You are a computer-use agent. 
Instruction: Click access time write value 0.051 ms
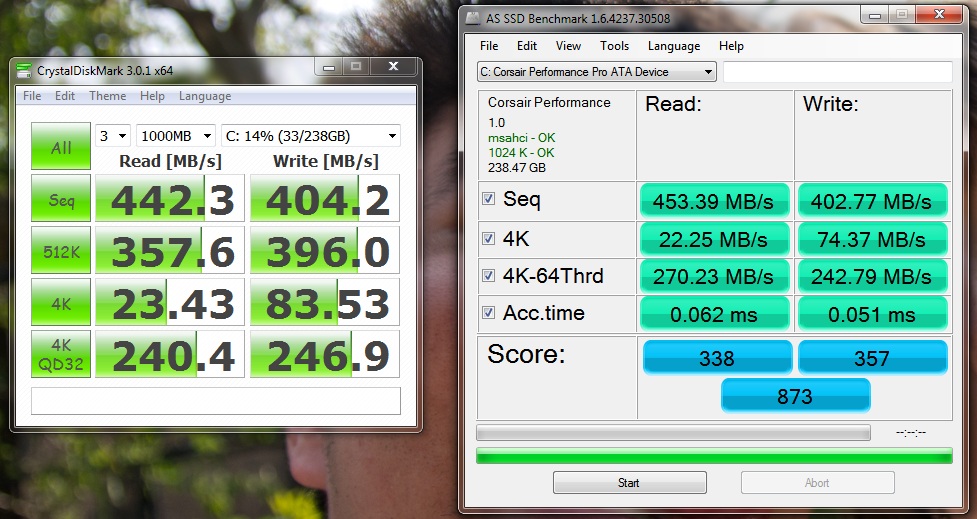click(x=872, y=314)
